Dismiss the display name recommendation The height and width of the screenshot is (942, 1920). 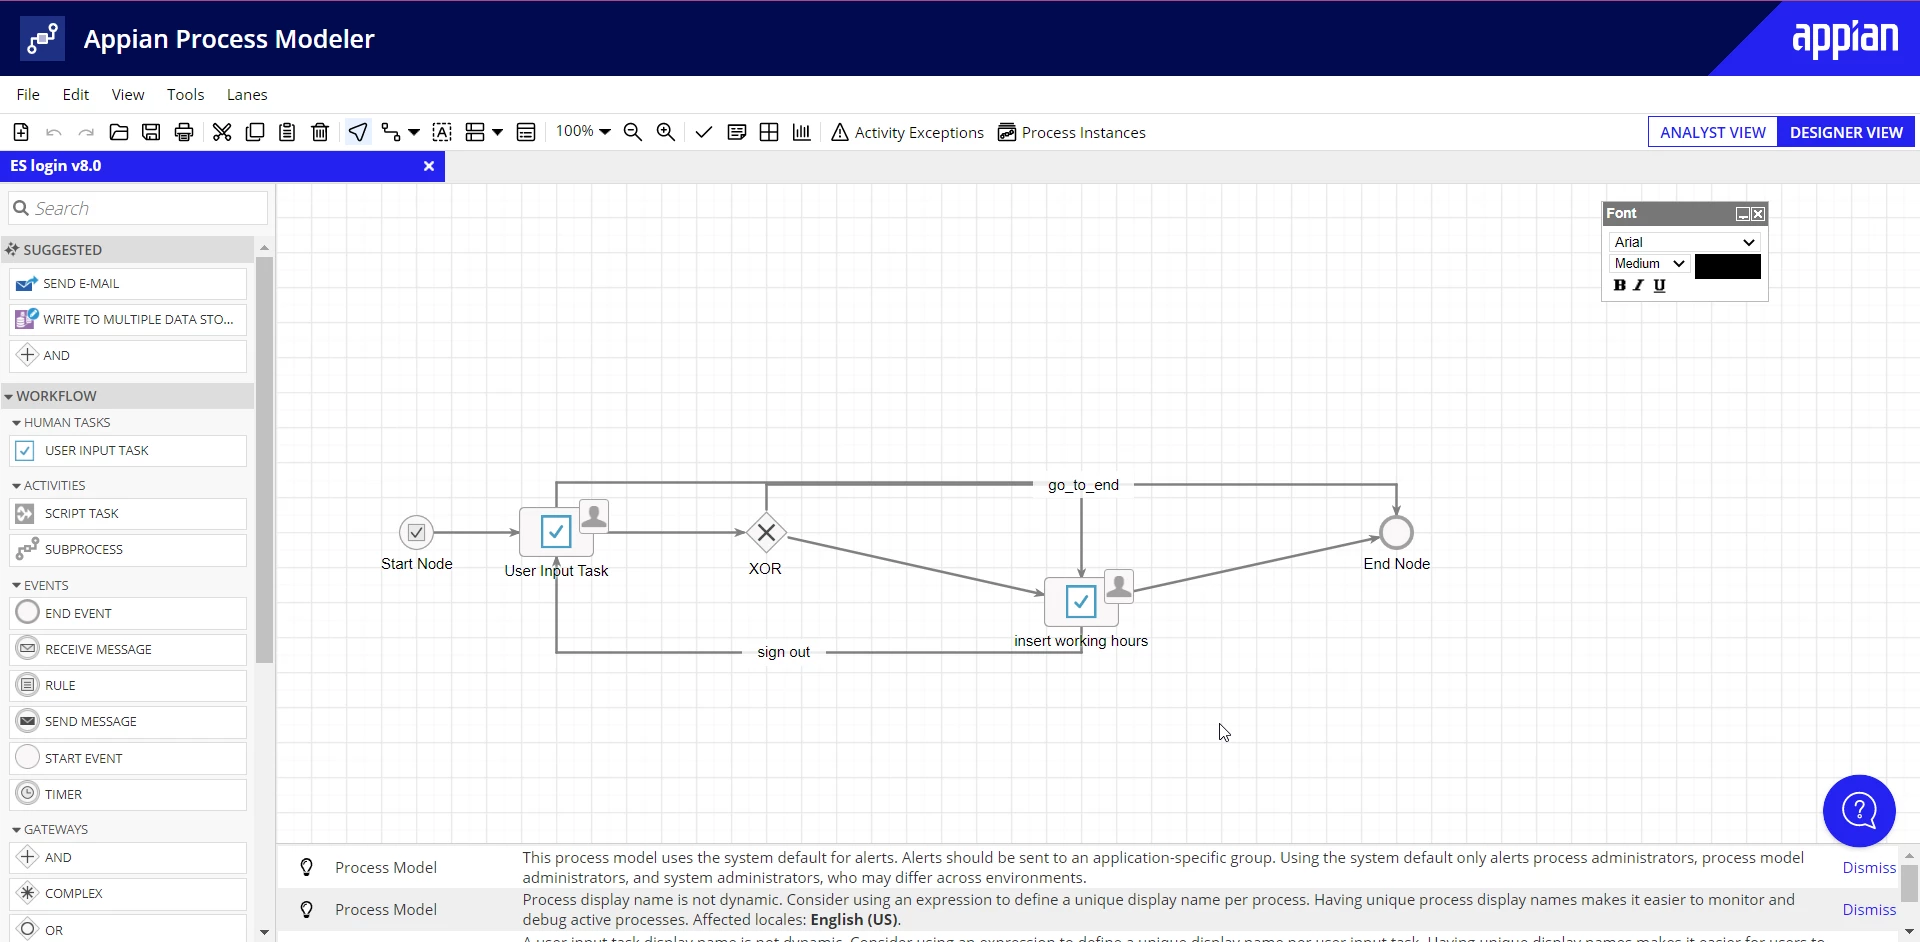click(x=1869, y=910)
